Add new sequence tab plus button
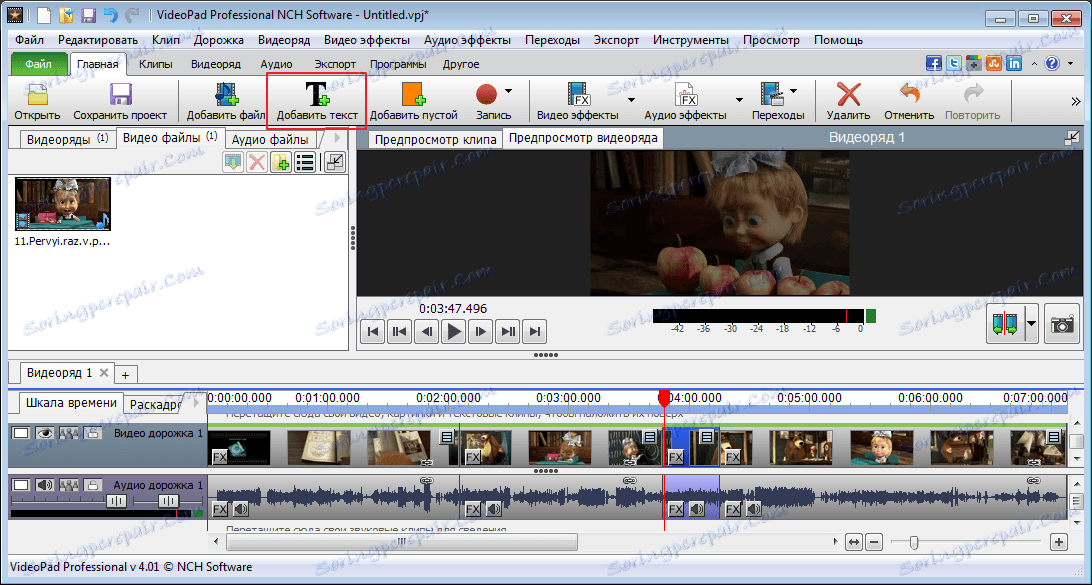The height and width of the screenshot is (585, 1092). coord(125,374)
